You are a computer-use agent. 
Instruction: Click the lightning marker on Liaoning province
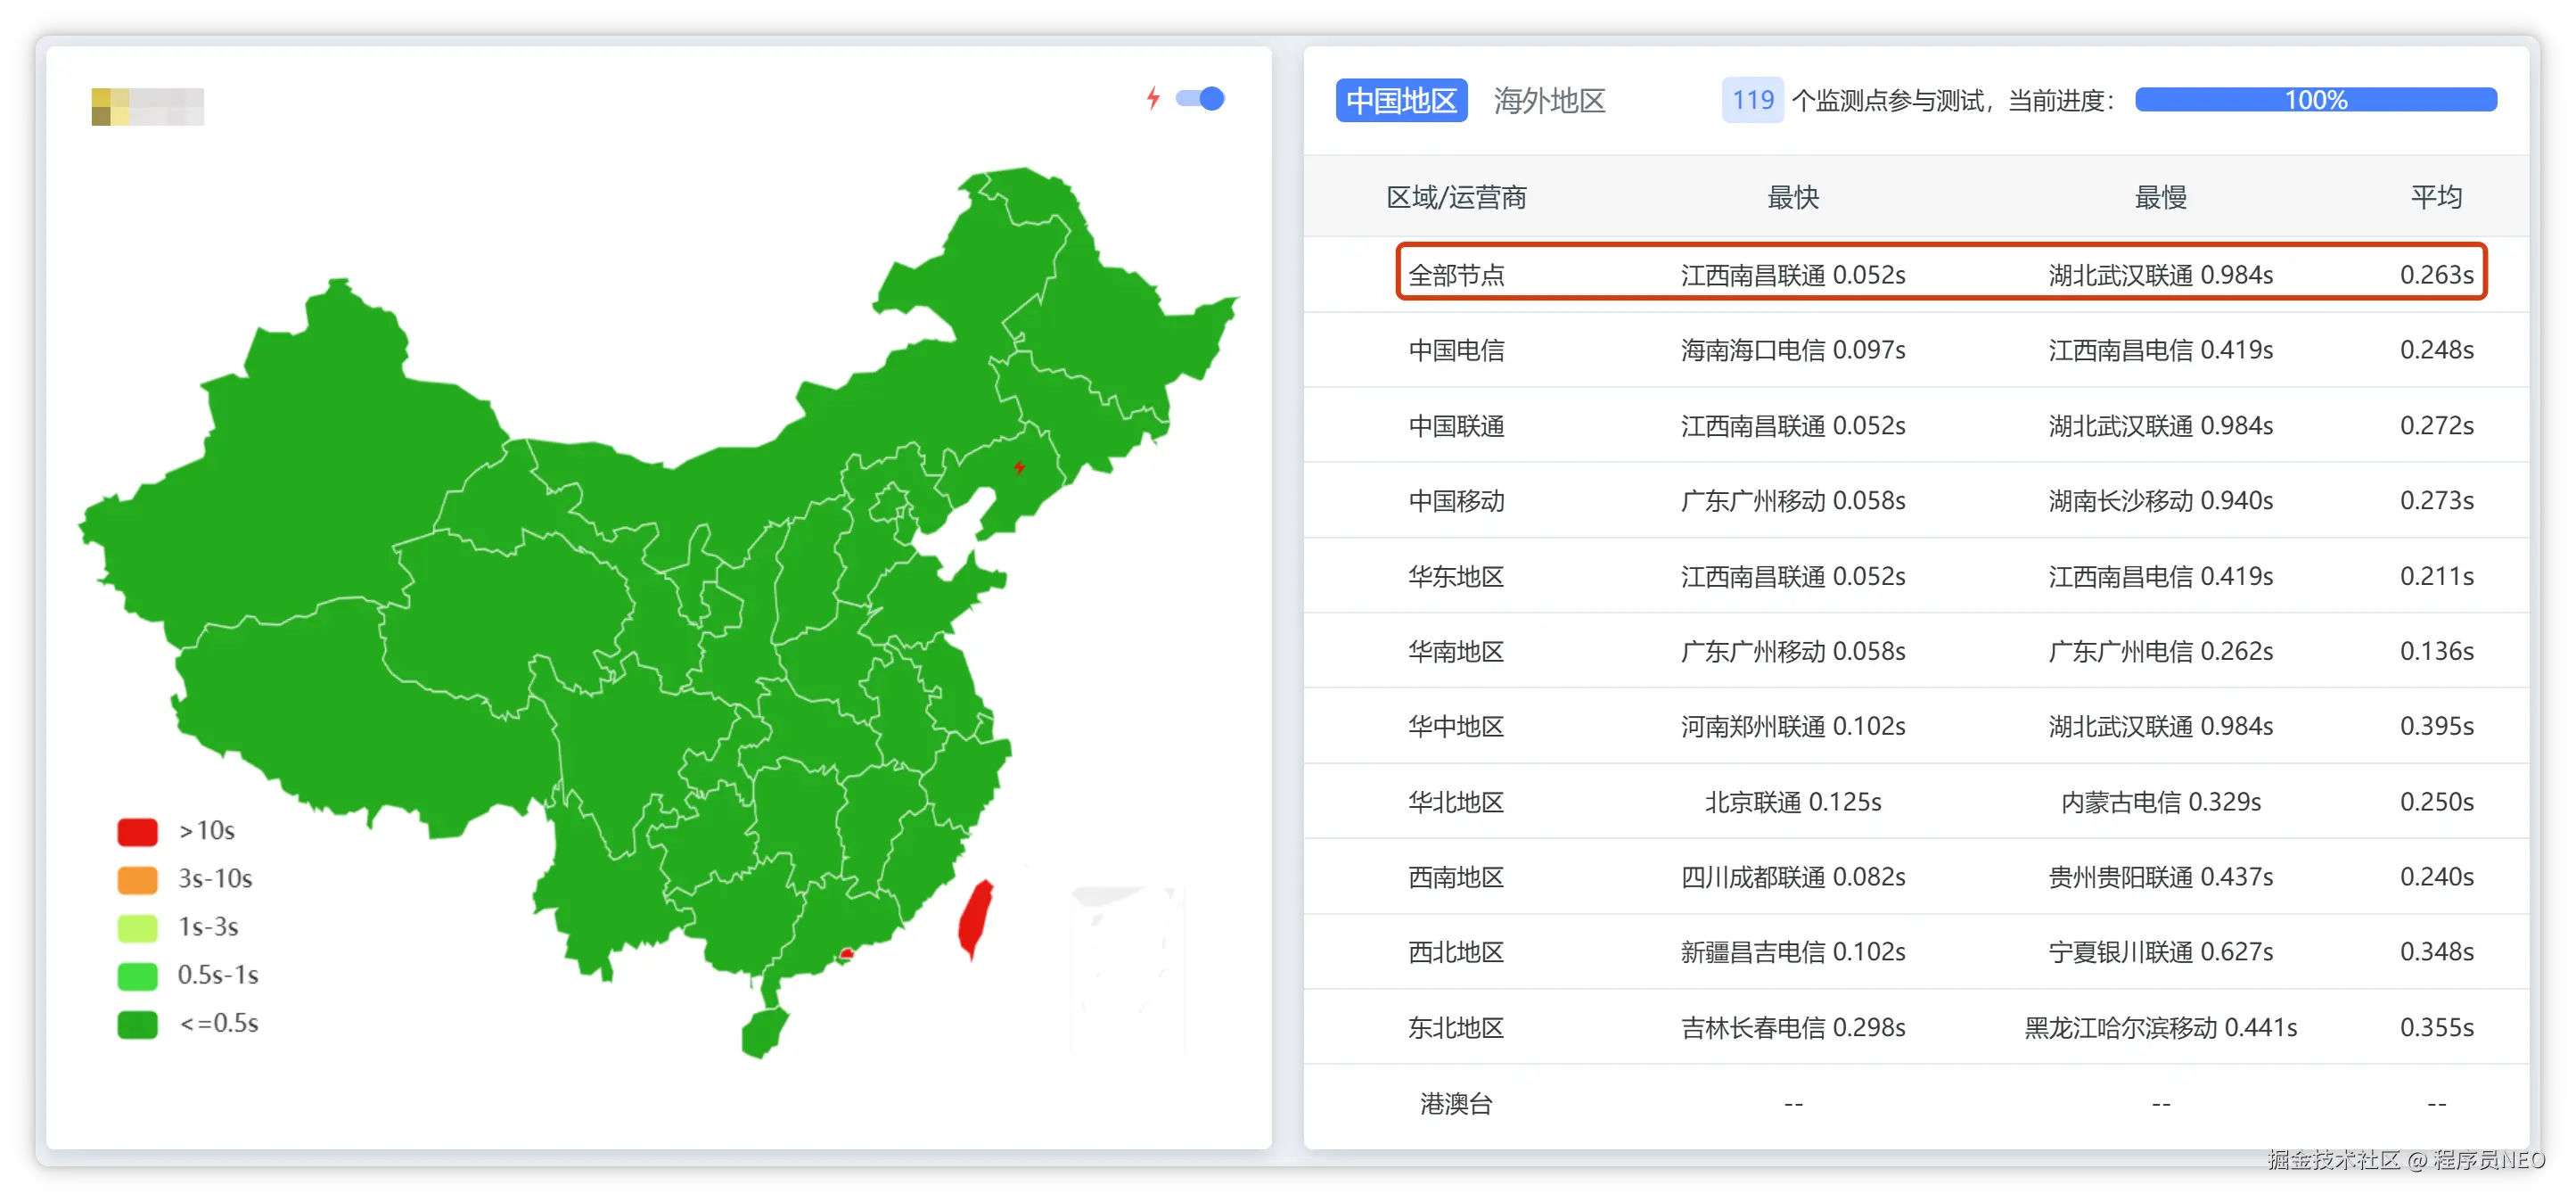[x=1019, y=467]
